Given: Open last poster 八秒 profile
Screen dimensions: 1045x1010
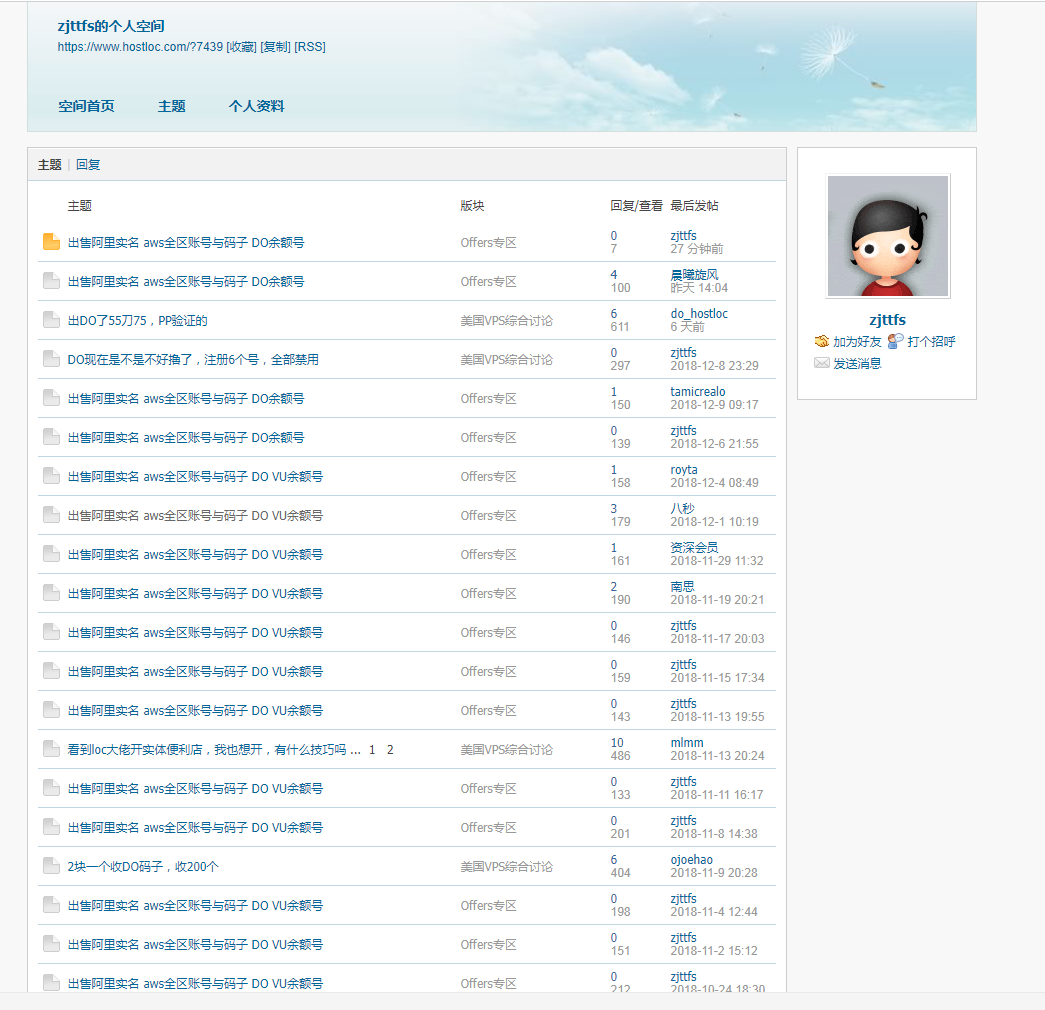Looking at the screenshot, I should point(682,509).
